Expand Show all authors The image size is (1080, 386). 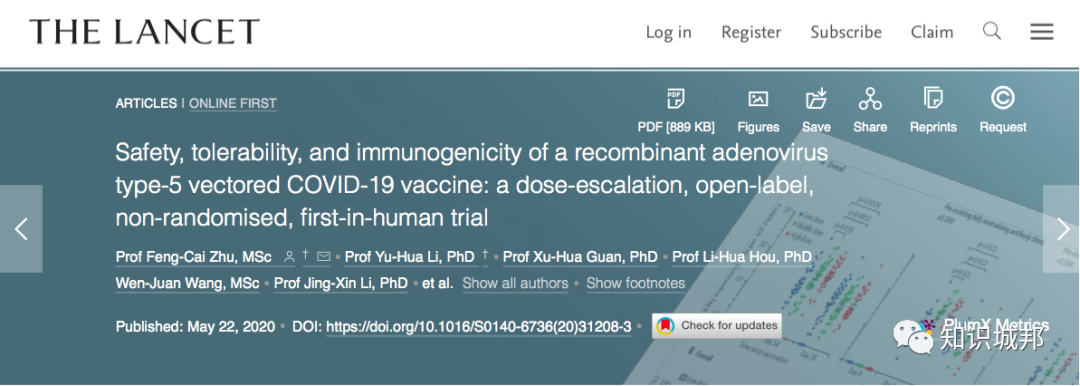[515, 283]
